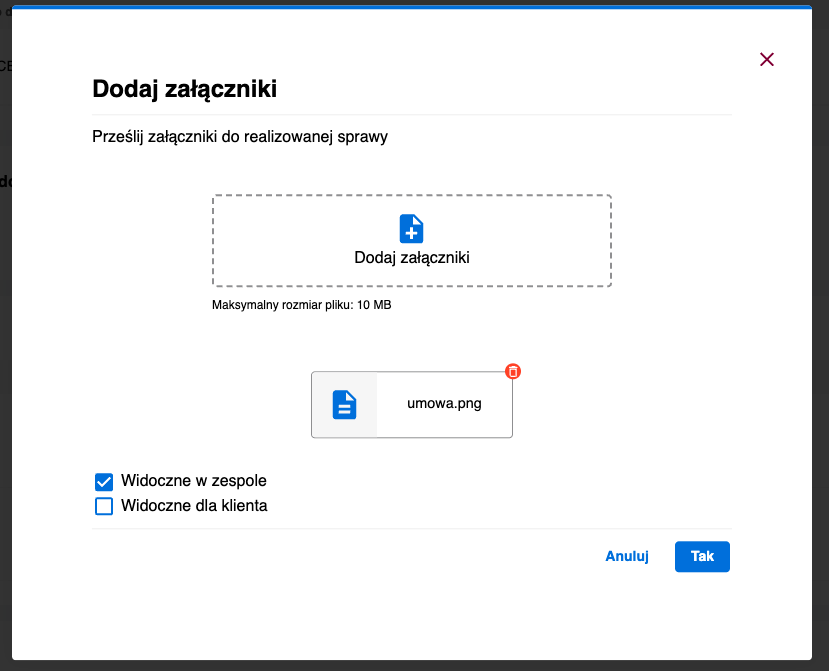The height and width of the screenshot is (671, 829).
Task: Close the dialog with the red X icon
Action: tap(766, 59)
